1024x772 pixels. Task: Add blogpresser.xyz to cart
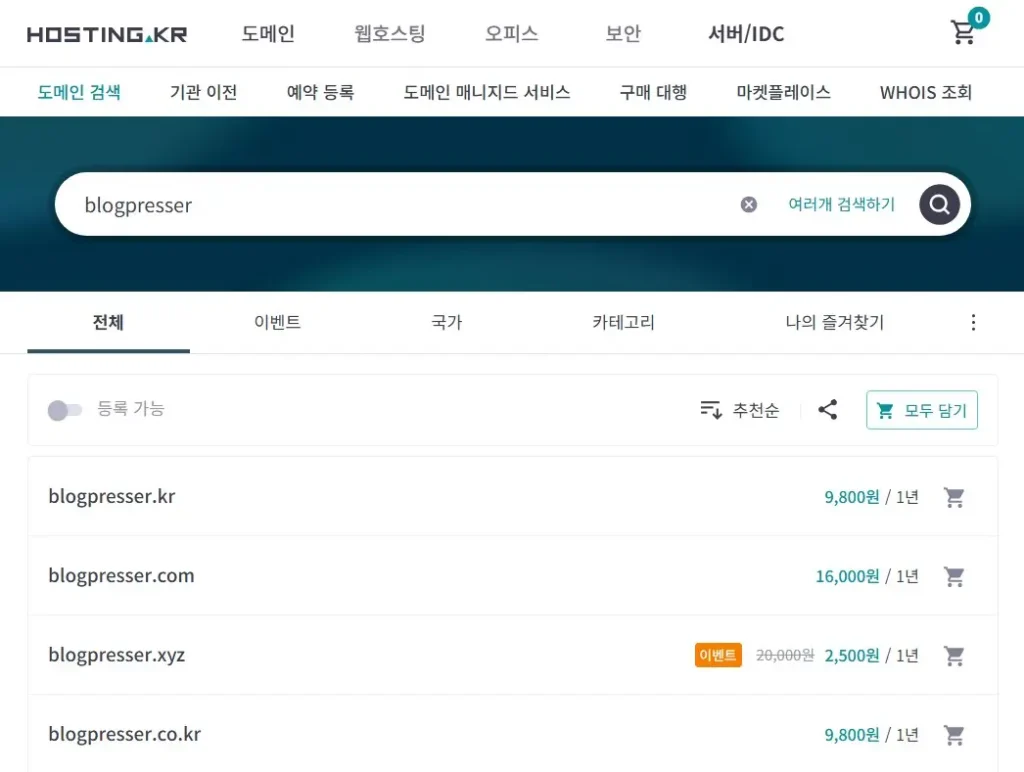954,656
